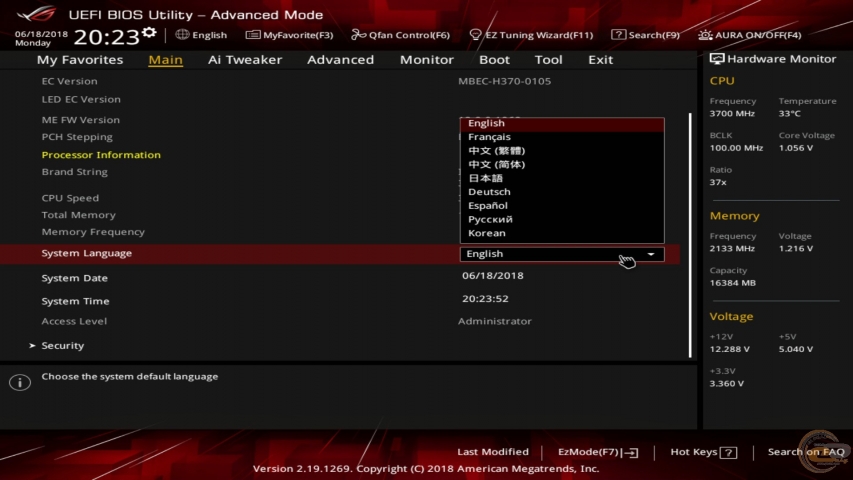Click the Total Memory label
This screenshot has height=480, width=853.
[x=78, y=215]
